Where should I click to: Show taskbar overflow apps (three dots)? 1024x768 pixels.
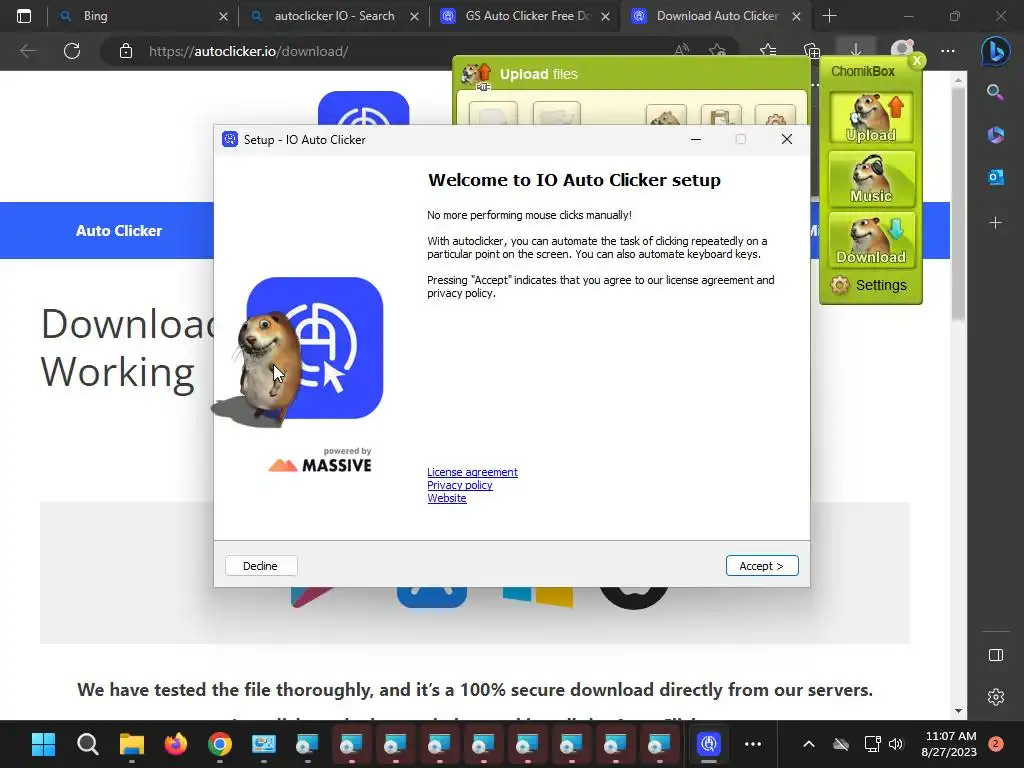click(753, 744)
